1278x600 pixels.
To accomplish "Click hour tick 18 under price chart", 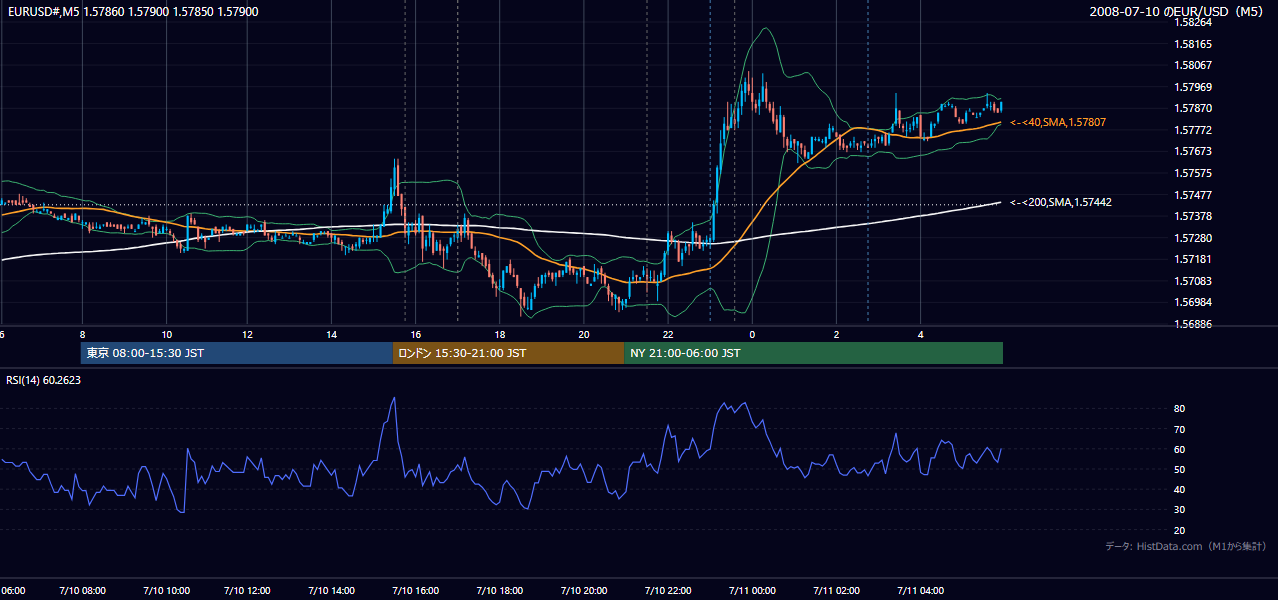I will [500, 334].
